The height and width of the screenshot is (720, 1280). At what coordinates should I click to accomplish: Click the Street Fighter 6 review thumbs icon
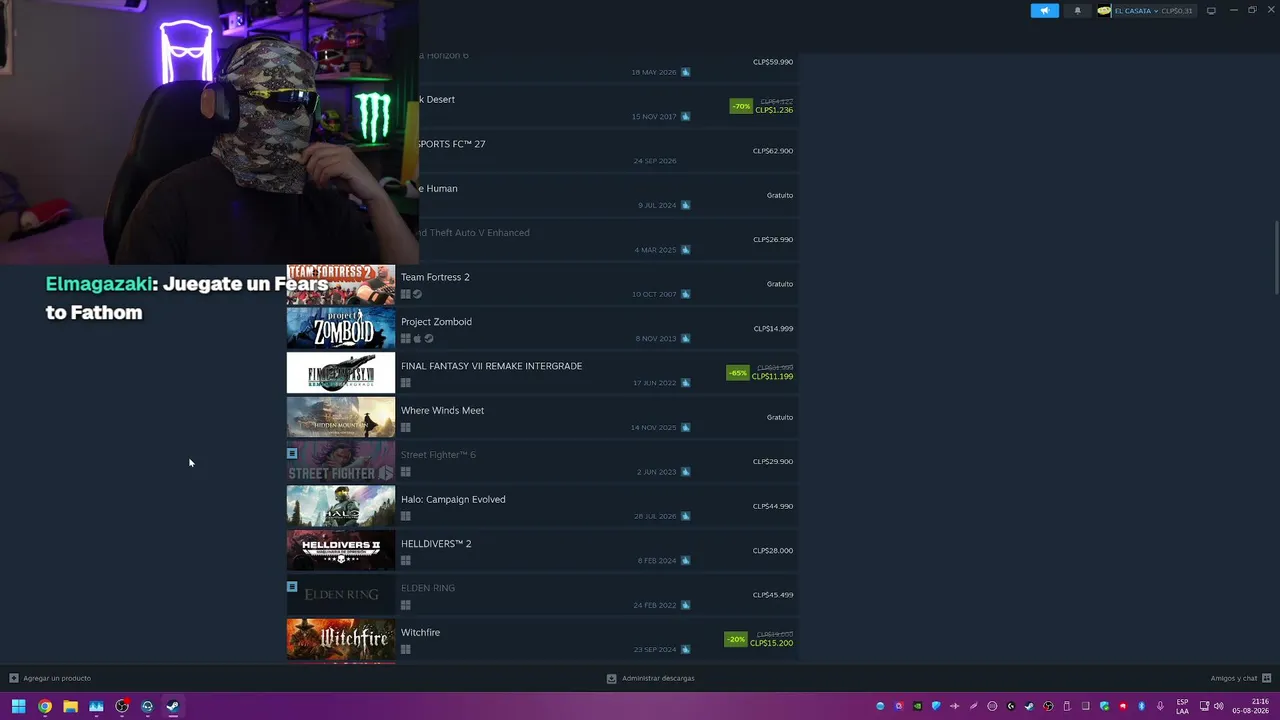point(685,472)
